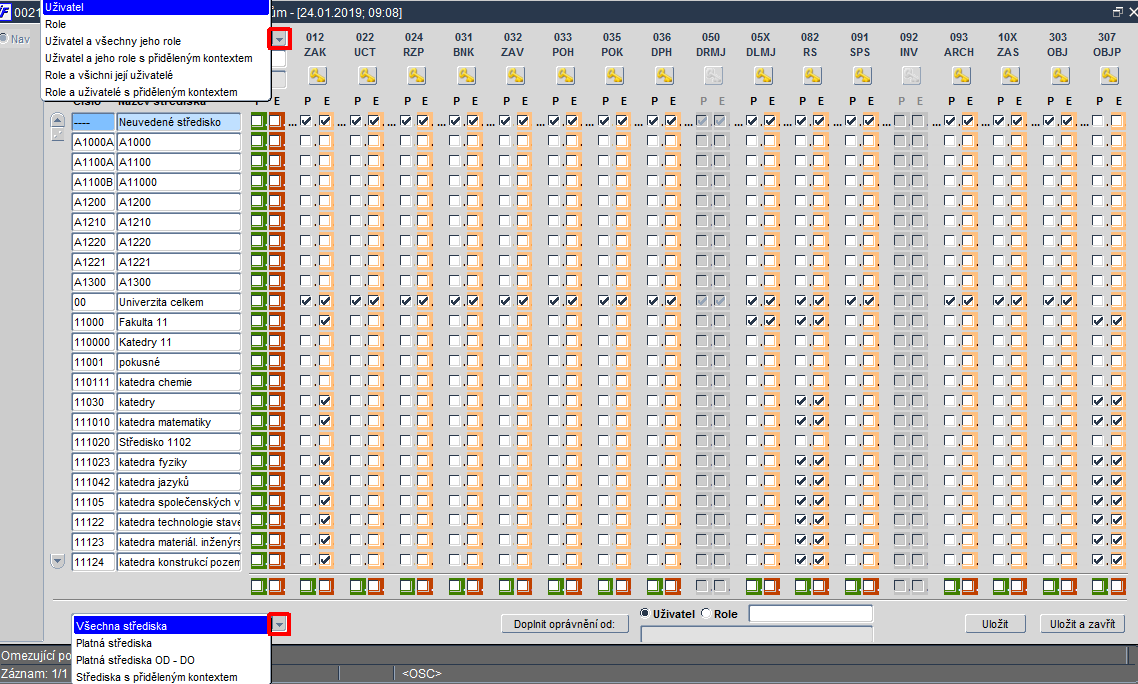This screenshot has height=684, width=1138.
Task: Choose Role in the top dropdown list
Action: (x=155, y=24)
